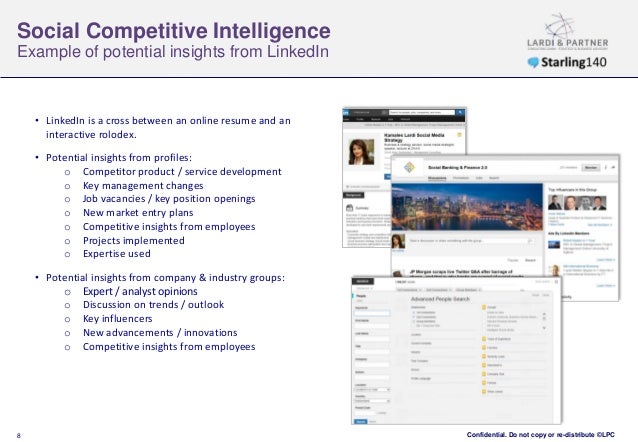Click the First Name input field

click(372, 326)
